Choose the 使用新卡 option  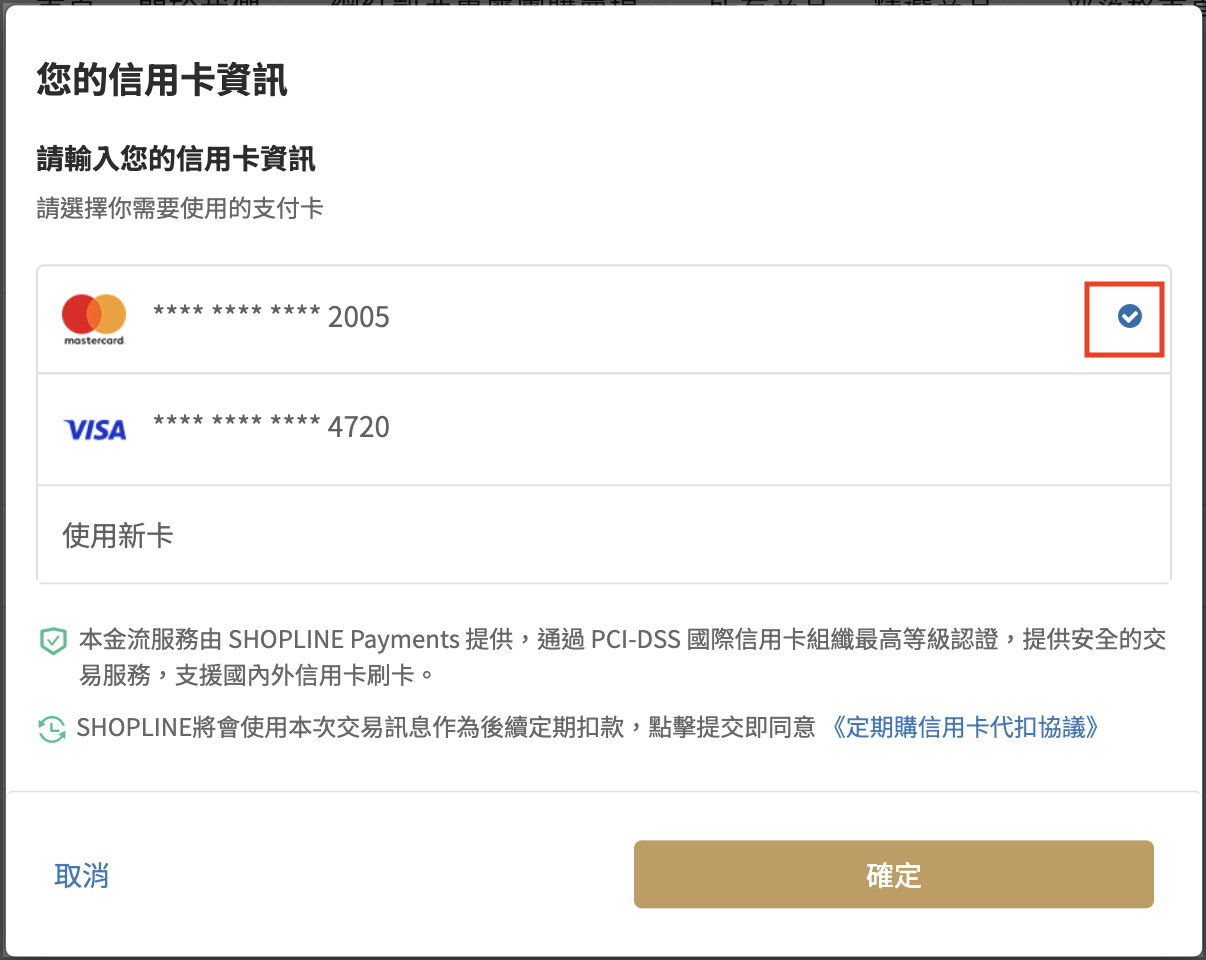point(118,536)
